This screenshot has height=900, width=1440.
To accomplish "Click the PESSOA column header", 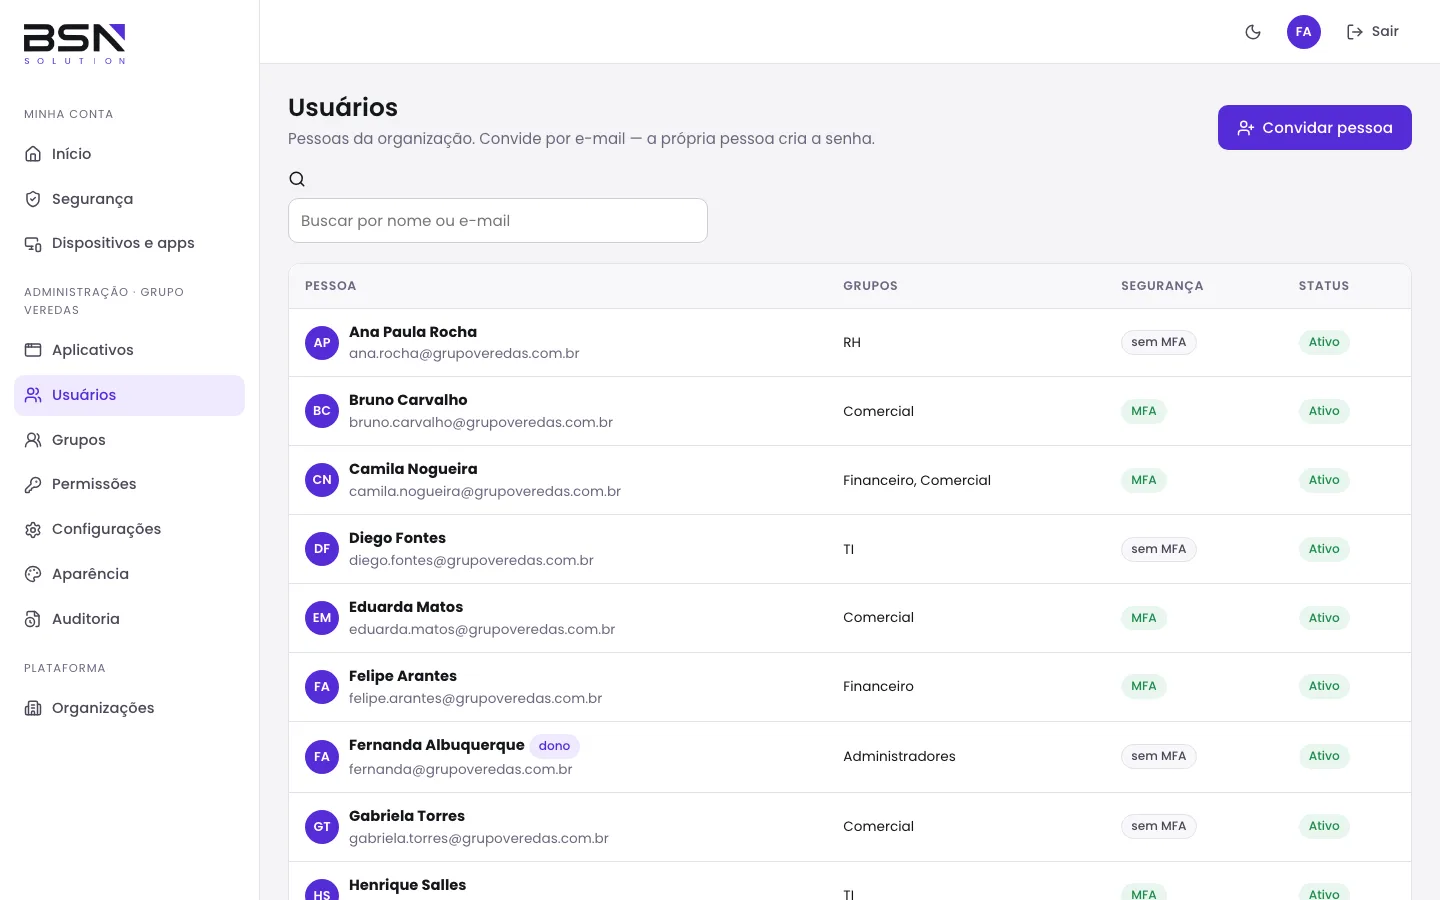I will click(331, 286).
